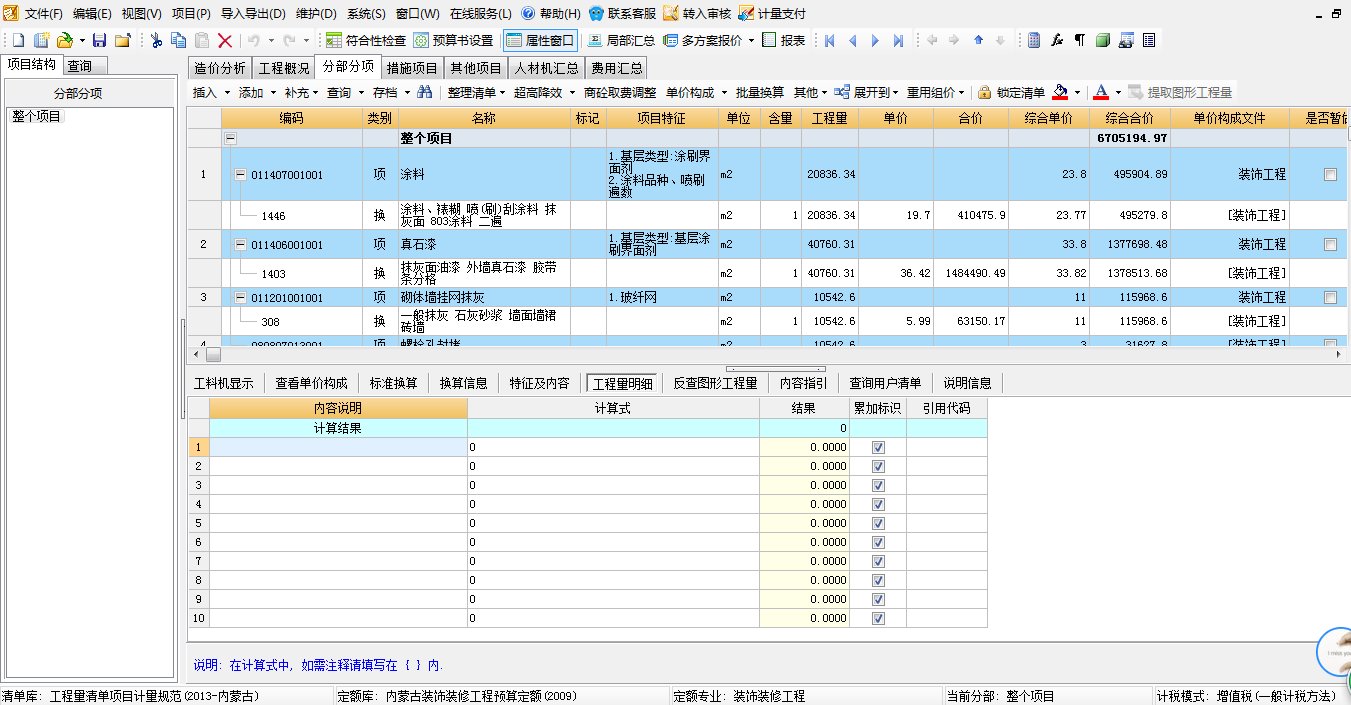Select 整个项目 in the project tree

[x=37, y=117]
